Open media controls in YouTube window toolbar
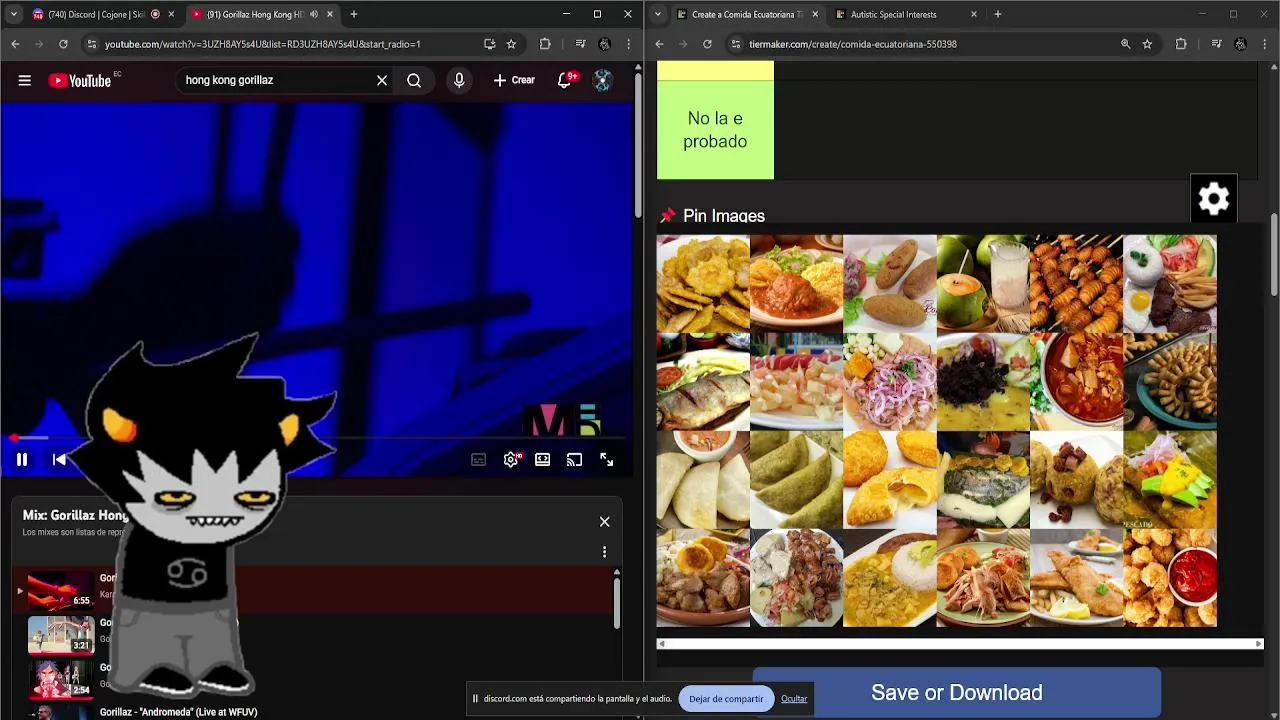This screenshot has height=720, width=1280. tap(580, 44)
